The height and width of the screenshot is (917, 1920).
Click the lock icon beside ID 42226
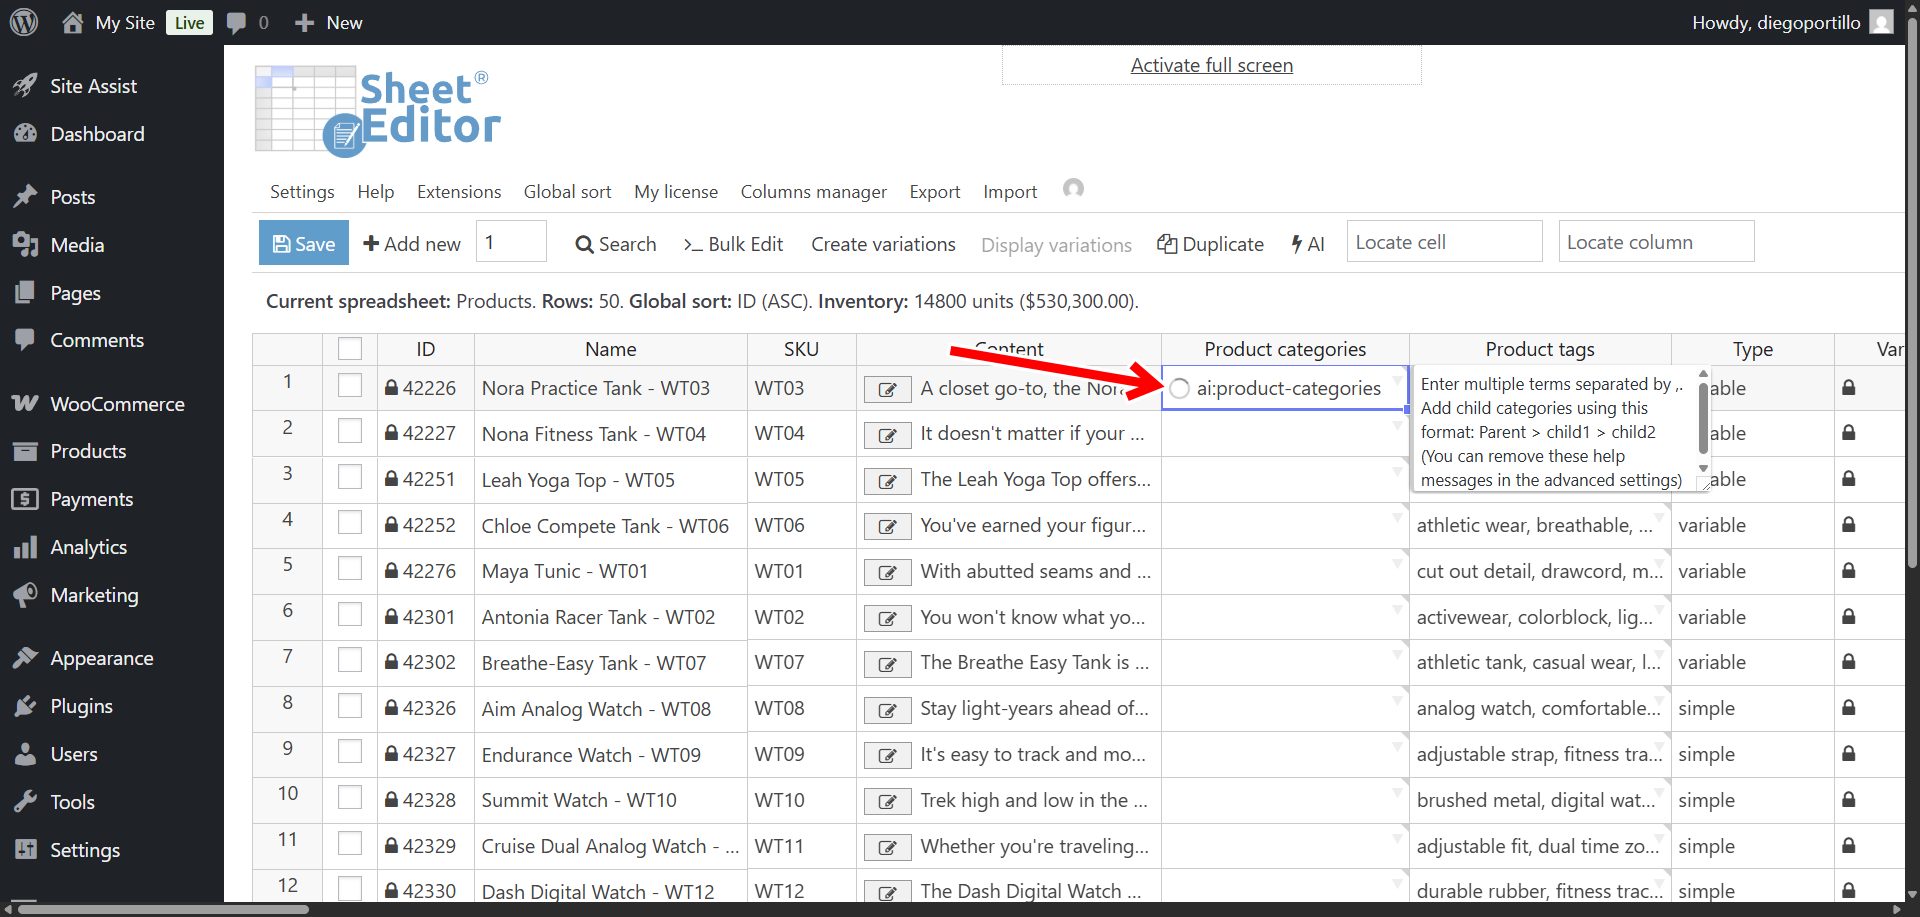(x=392, y=388)
